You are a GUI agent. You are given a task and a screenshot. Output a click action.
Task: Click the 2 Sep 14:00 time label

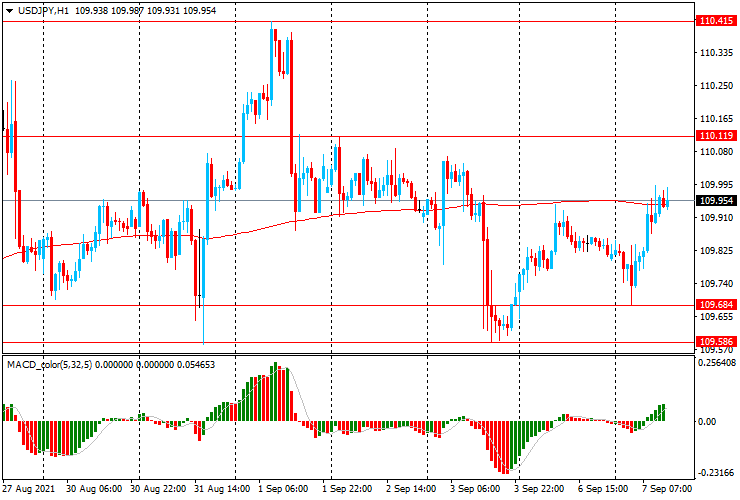[x=411, y=489]
